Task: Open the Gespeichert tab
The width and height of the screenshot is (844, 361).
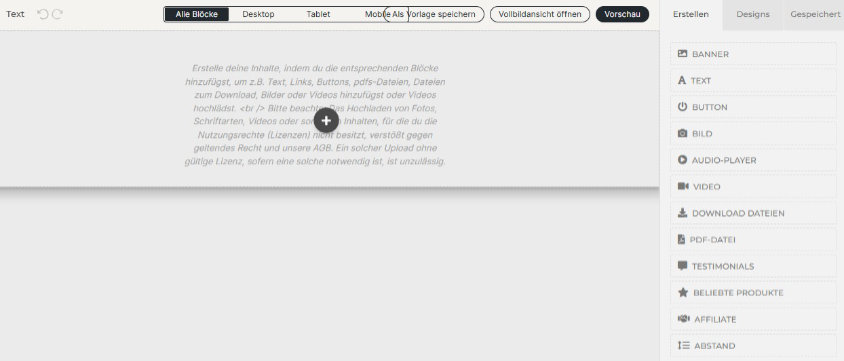Action: tap(815, 15)
